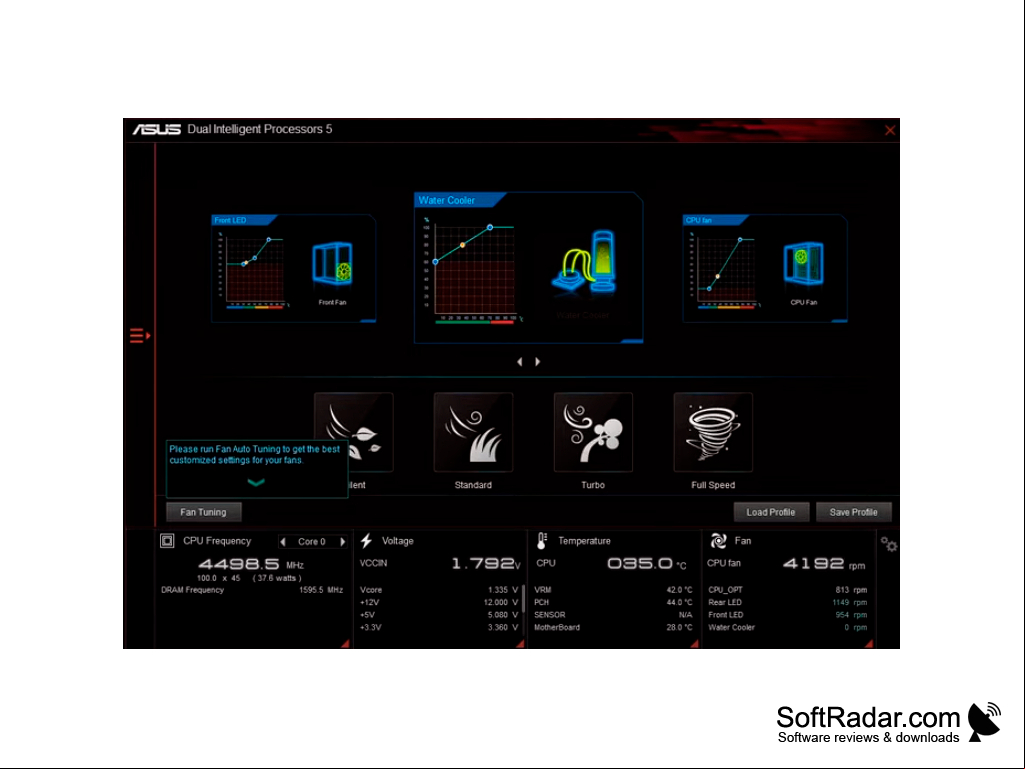This screenshot has height=769, width=1025.
Task: Click the Voltage lightning bolt icon
Action: (367, 541)
